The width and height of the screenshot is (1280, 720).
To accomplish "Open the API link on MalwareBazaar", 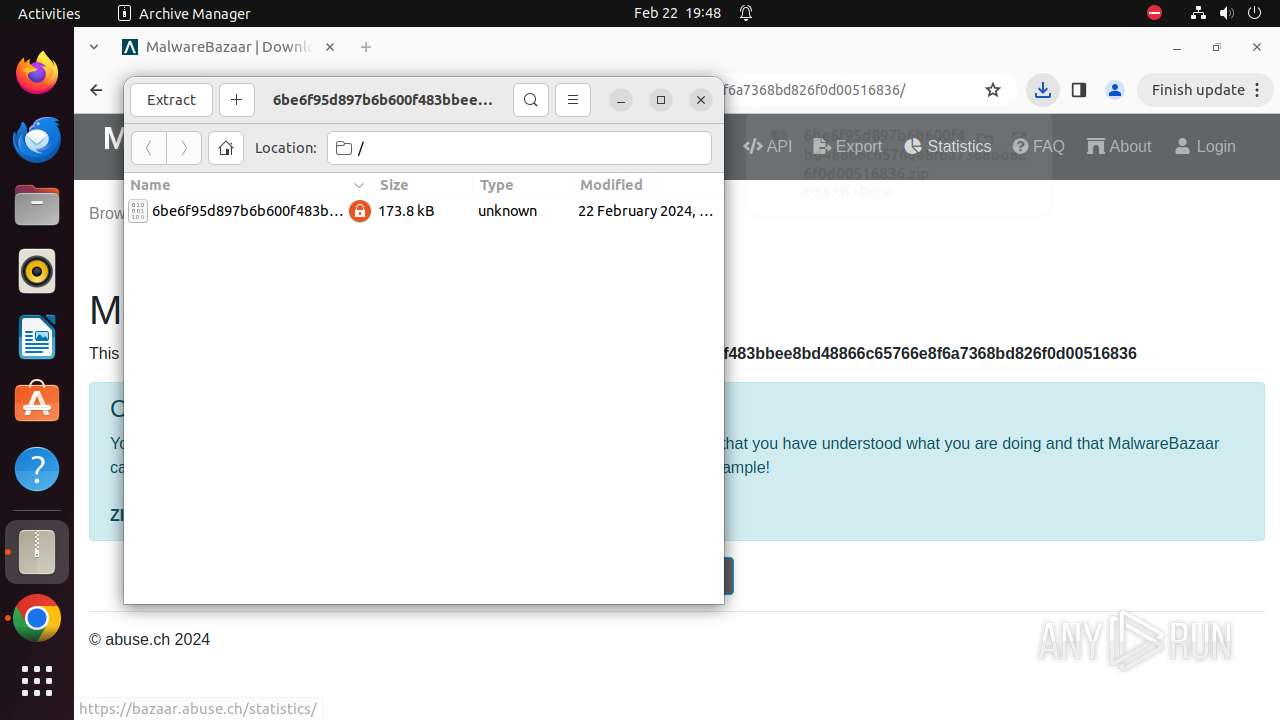I will click(x=768, y=146).
